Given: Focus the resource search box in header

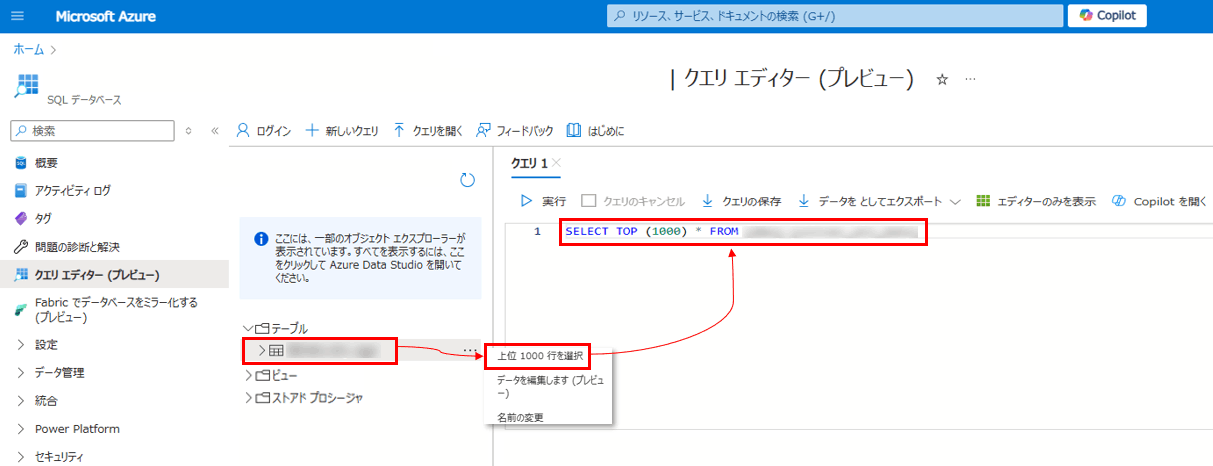Looking at the screenshot, I should pyautogui.click(x=835, y=16).
